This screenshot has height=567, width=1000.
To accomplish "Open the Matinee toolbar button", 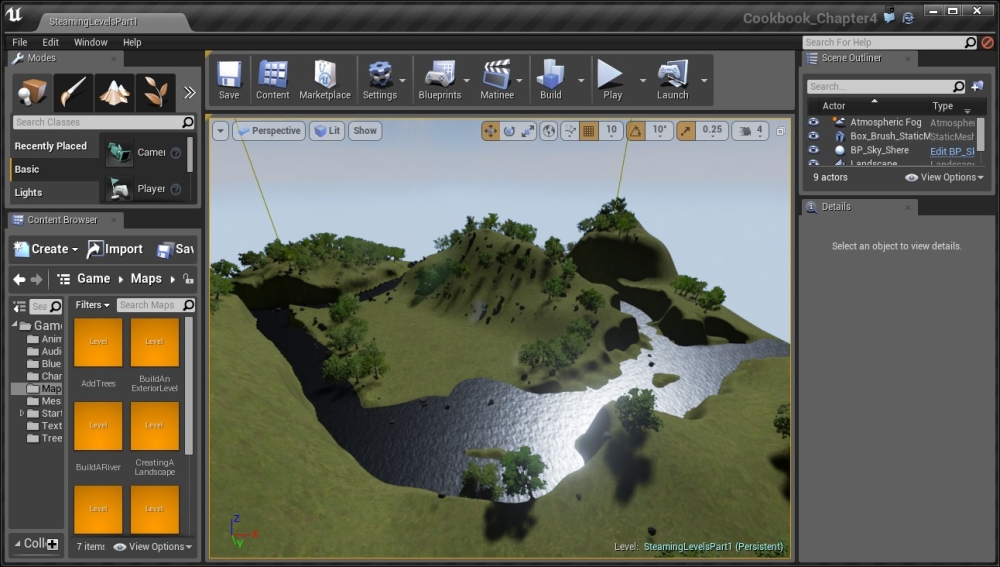I will [497, 80].
